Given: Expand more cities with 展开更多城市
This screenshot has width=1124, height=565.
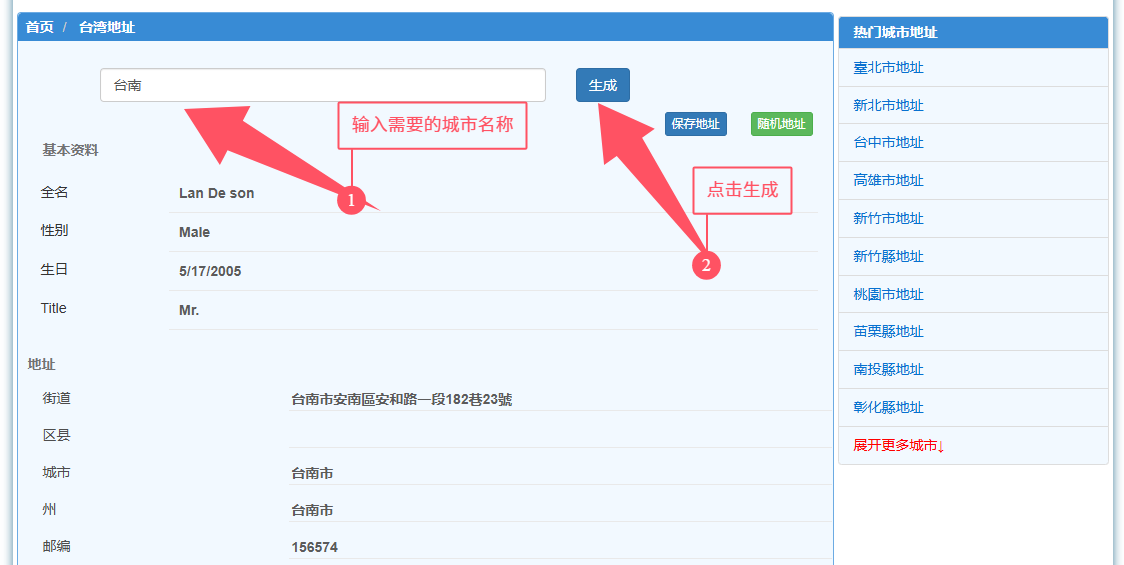Looking at the screenshot, I should (898, 445).
